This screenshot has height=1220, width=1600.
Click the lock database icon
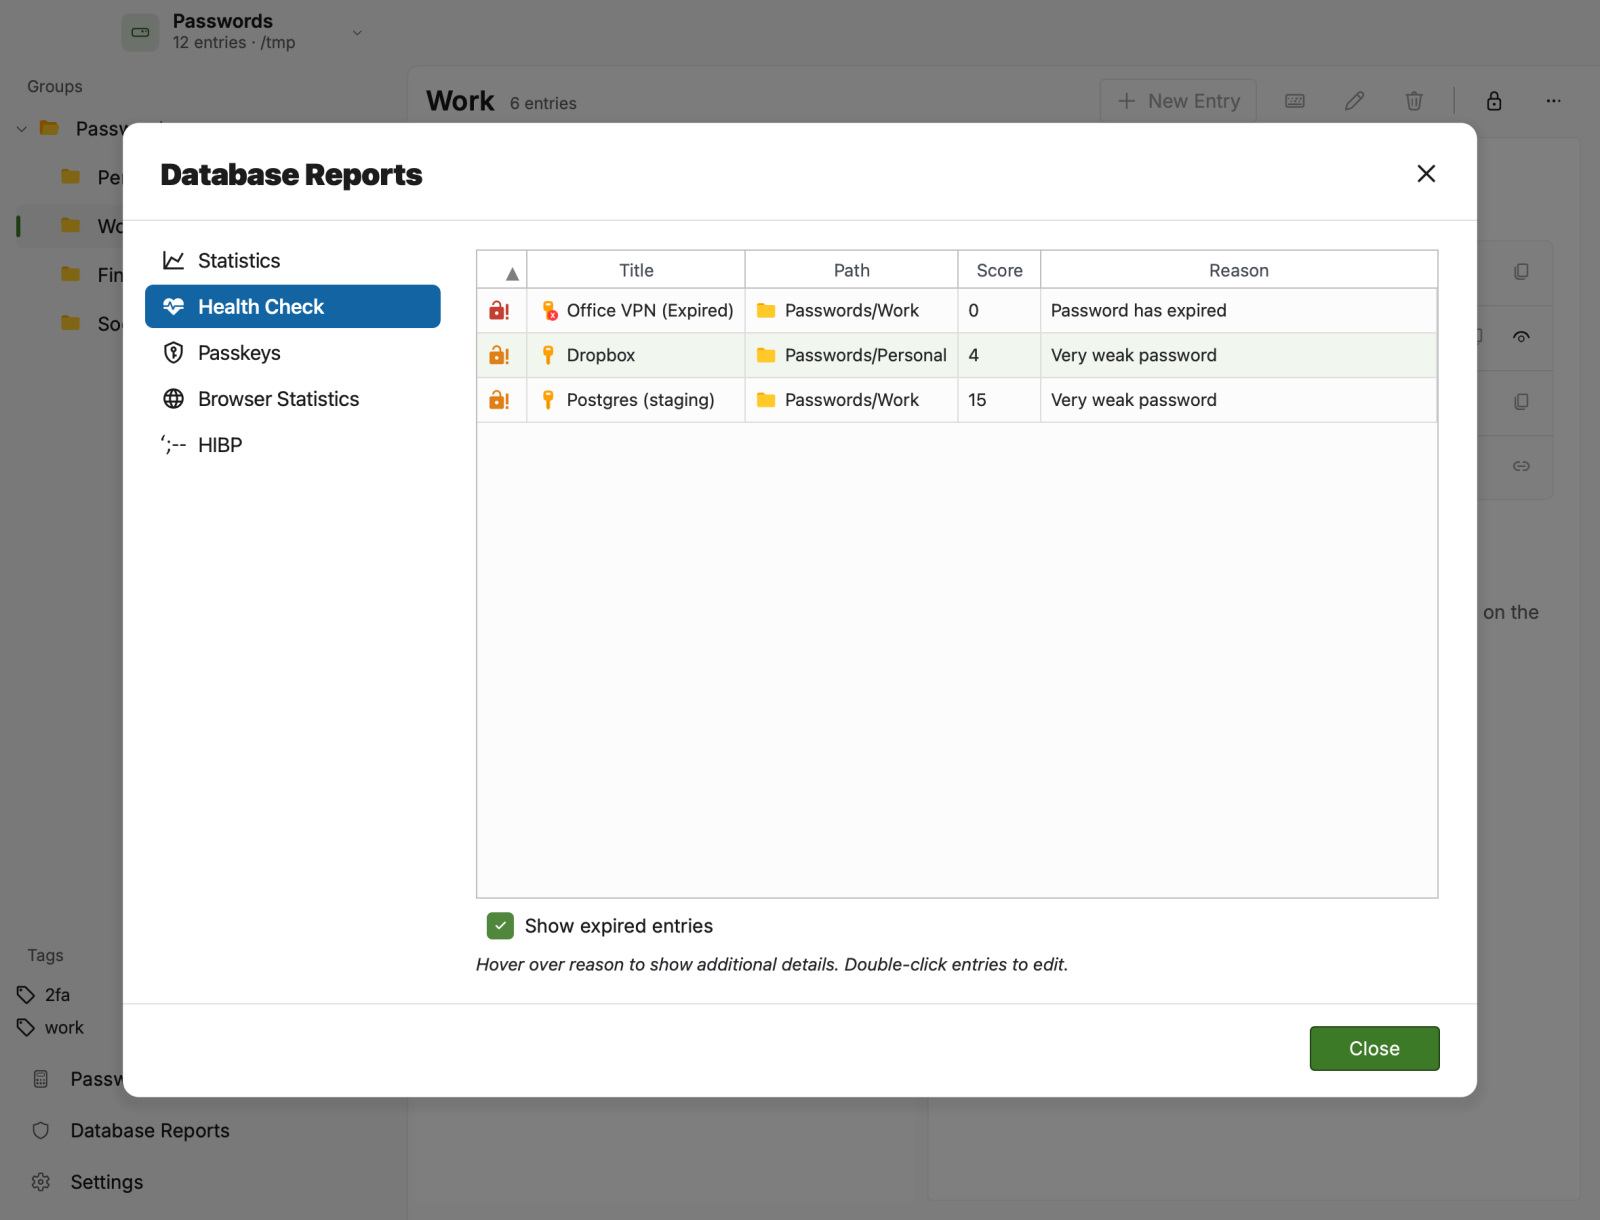(1494, 101)
